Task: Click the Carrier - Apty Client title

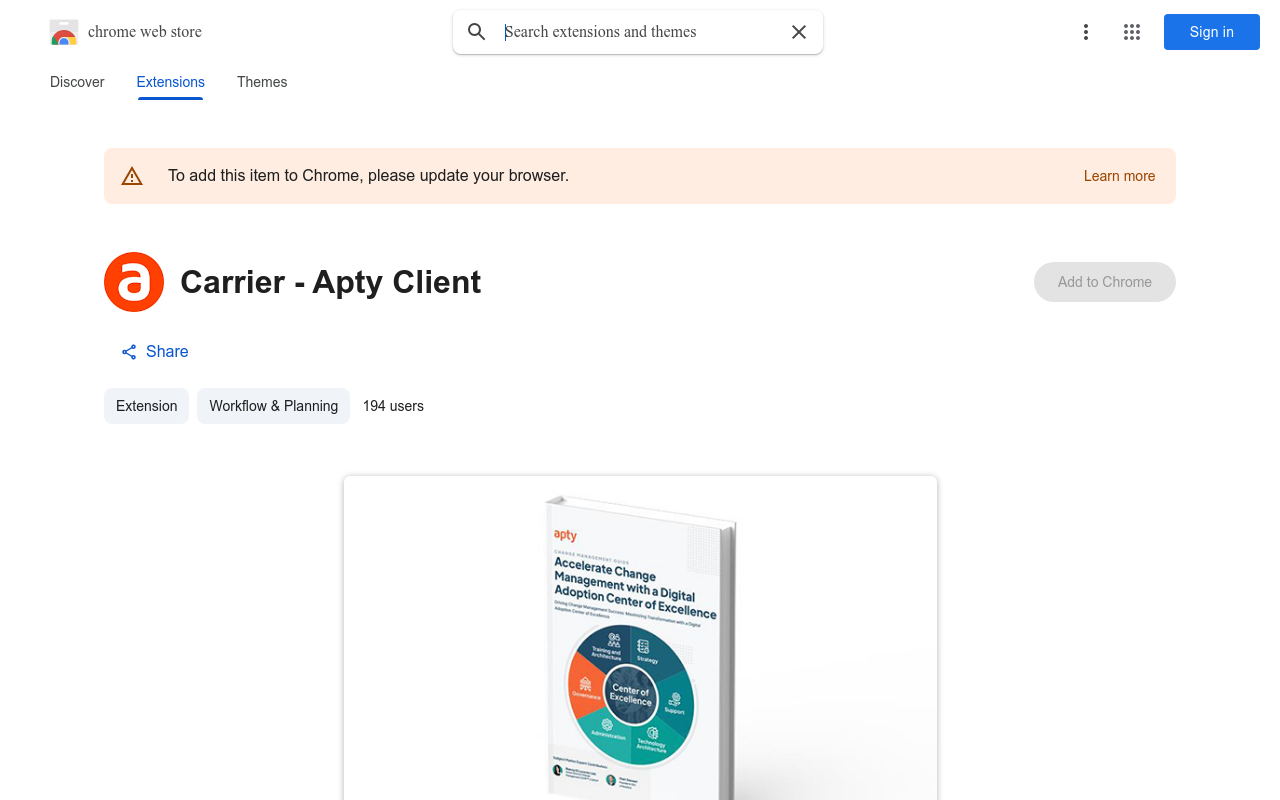Action: [330, 282]
